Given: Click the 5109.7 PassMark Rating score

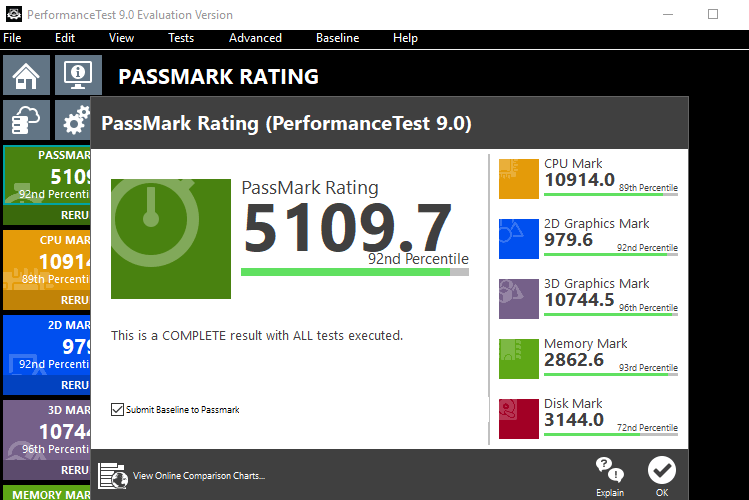Looking at the screenshot, I should point(348,227).
